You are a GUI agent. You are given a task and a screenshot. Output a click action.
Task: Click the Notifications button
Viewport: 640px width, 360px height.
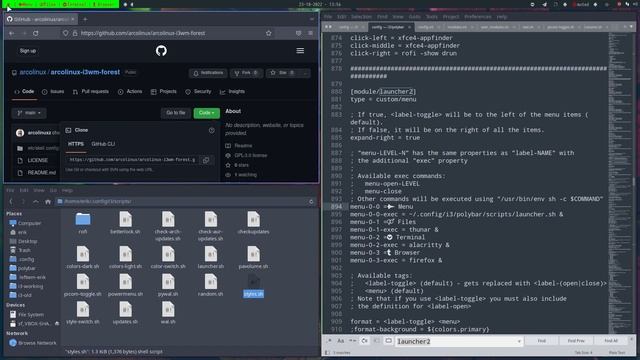[x=208, y=73]
